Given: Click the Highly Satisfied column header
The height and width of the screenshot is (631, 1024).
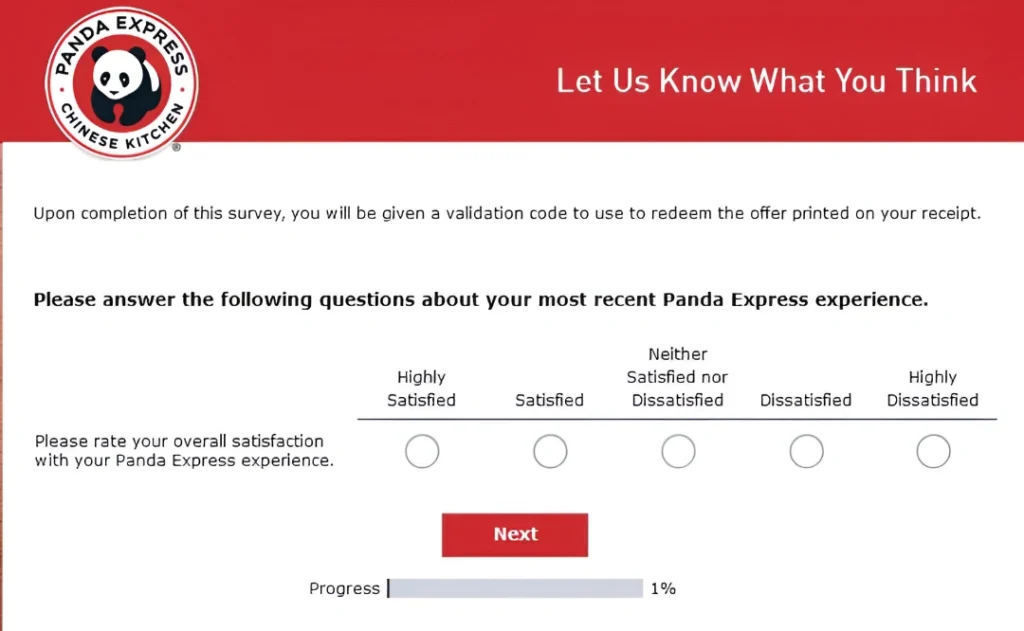Looking at the screenshot, I should click(421, 389).
